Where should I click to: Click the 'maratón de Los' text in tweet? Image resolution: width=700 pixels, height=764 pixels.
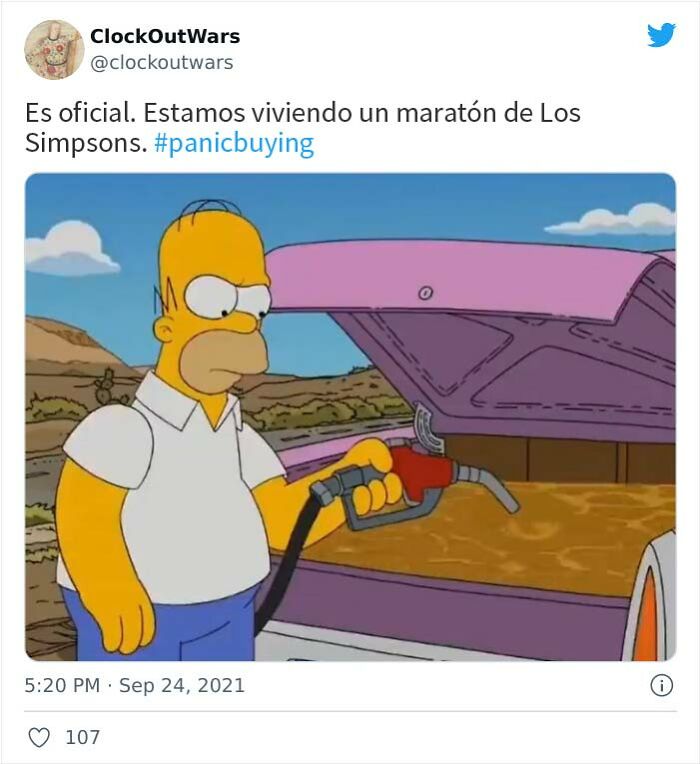tap(488, 113)
